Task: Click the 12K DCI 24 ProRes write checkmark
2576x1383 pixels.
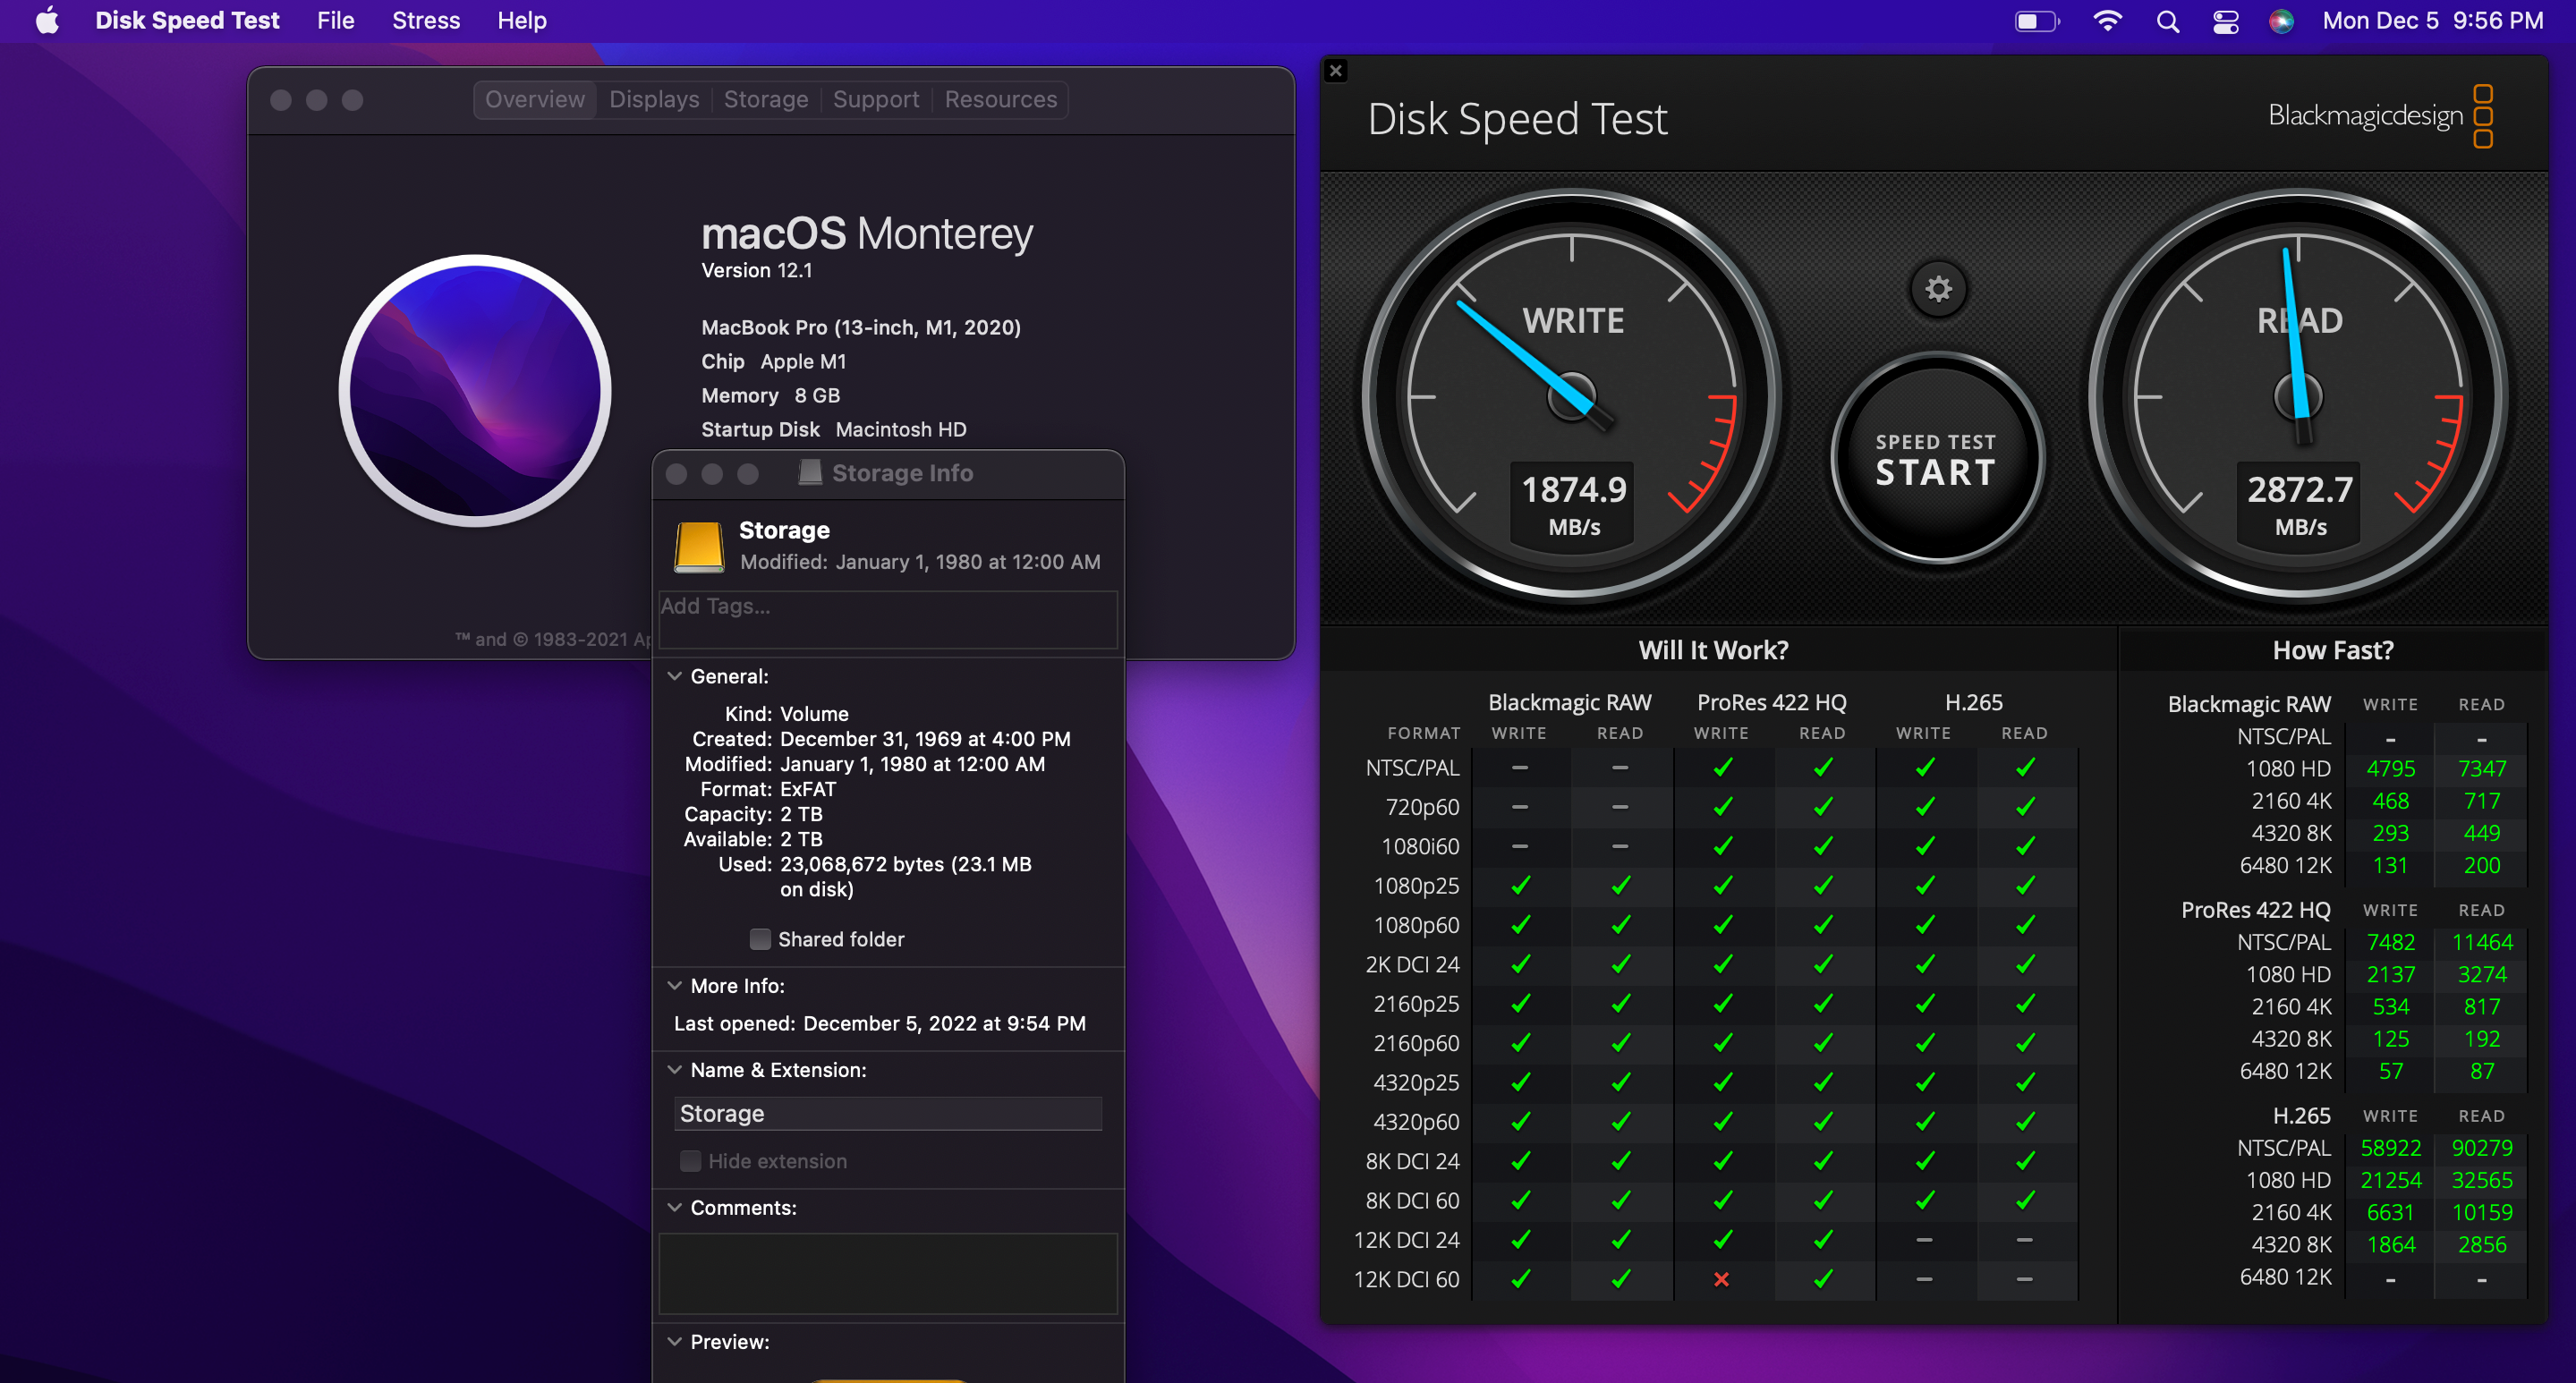Action: click(1722, 1241)
